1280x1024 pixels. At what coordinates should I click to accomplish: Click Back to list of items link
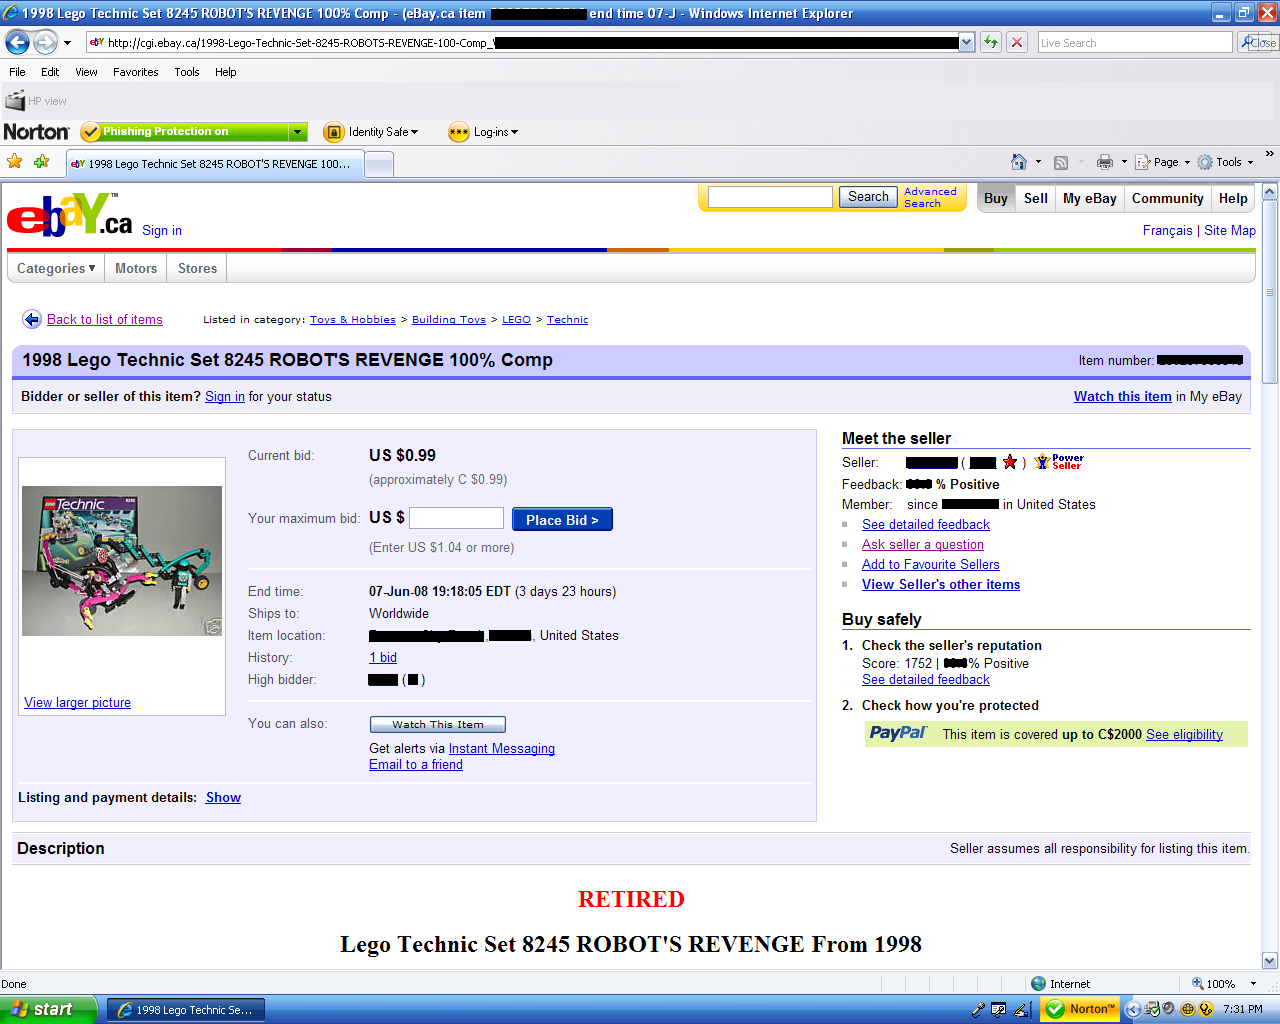tap(105, 319)
